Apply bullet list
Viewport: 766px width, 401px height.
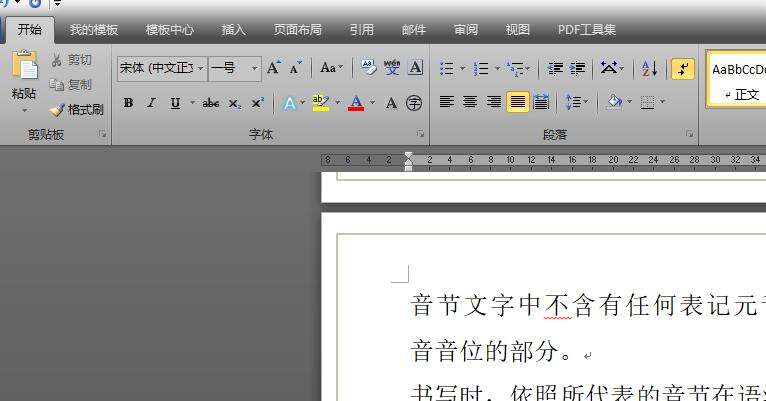pyautogui.click(x=447, y=68)
